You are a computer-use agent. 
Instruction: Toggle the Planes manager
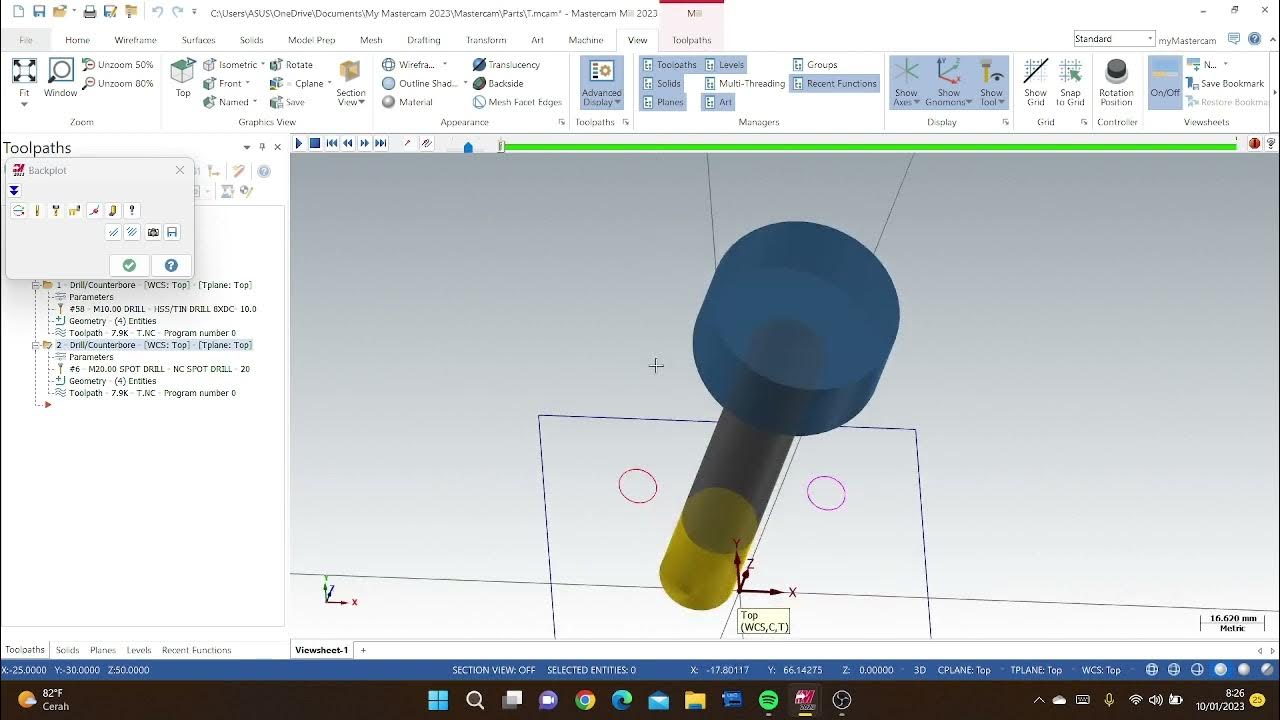(x=663, y=102)
